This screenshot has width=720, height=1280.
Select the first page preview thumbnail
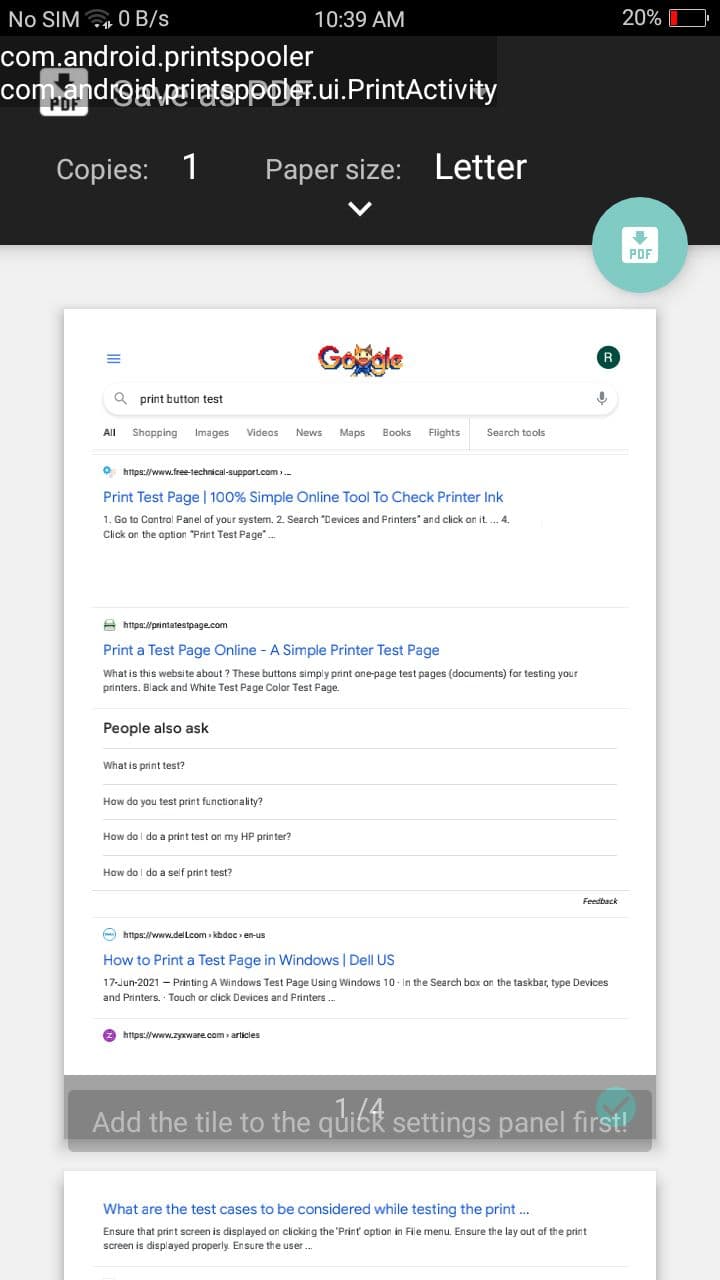[x=360, y=723]
